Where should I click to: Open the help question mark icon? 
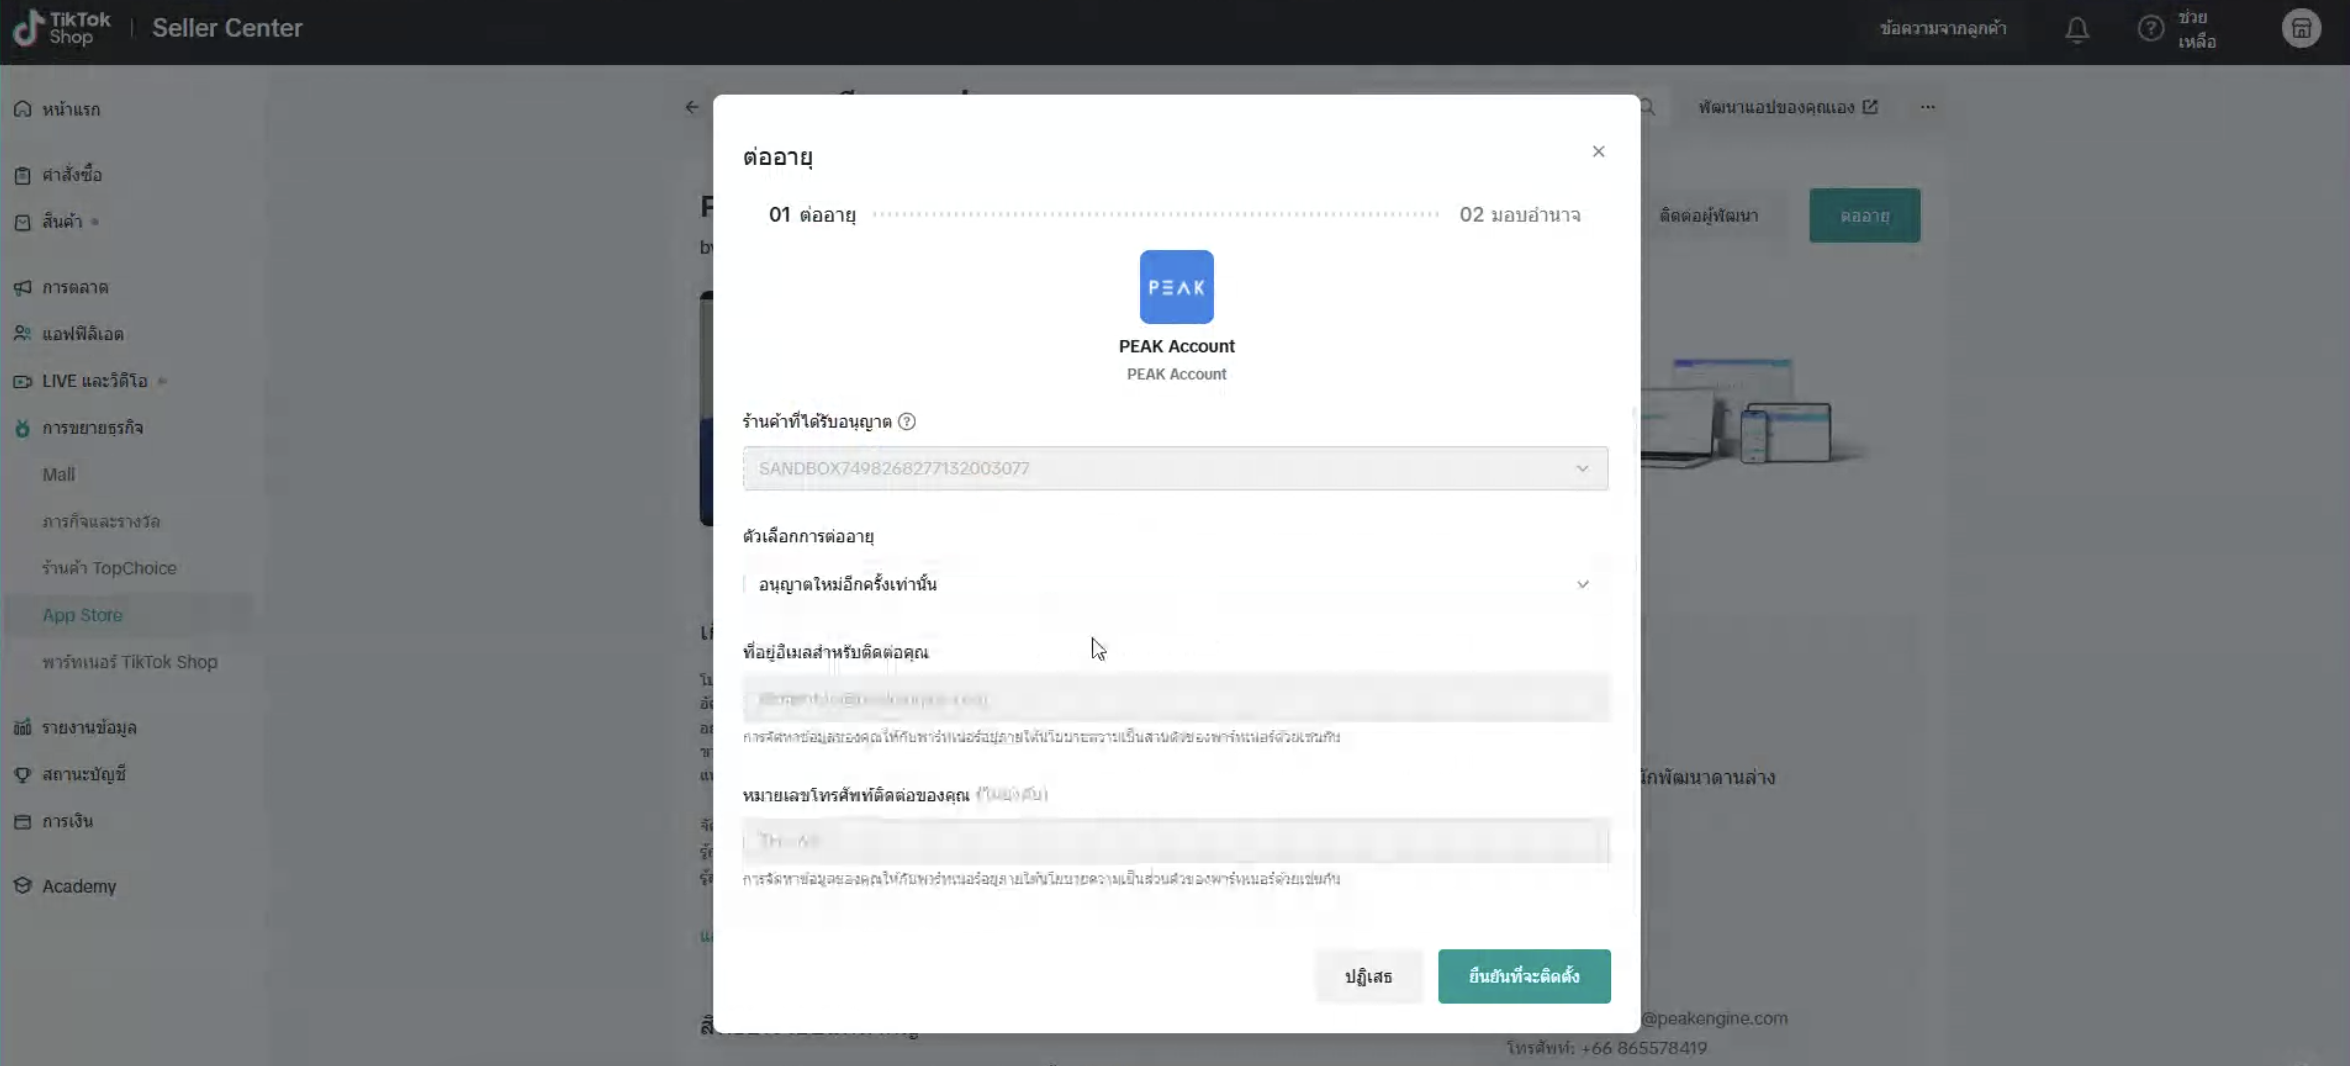(x=2150, y=28)
